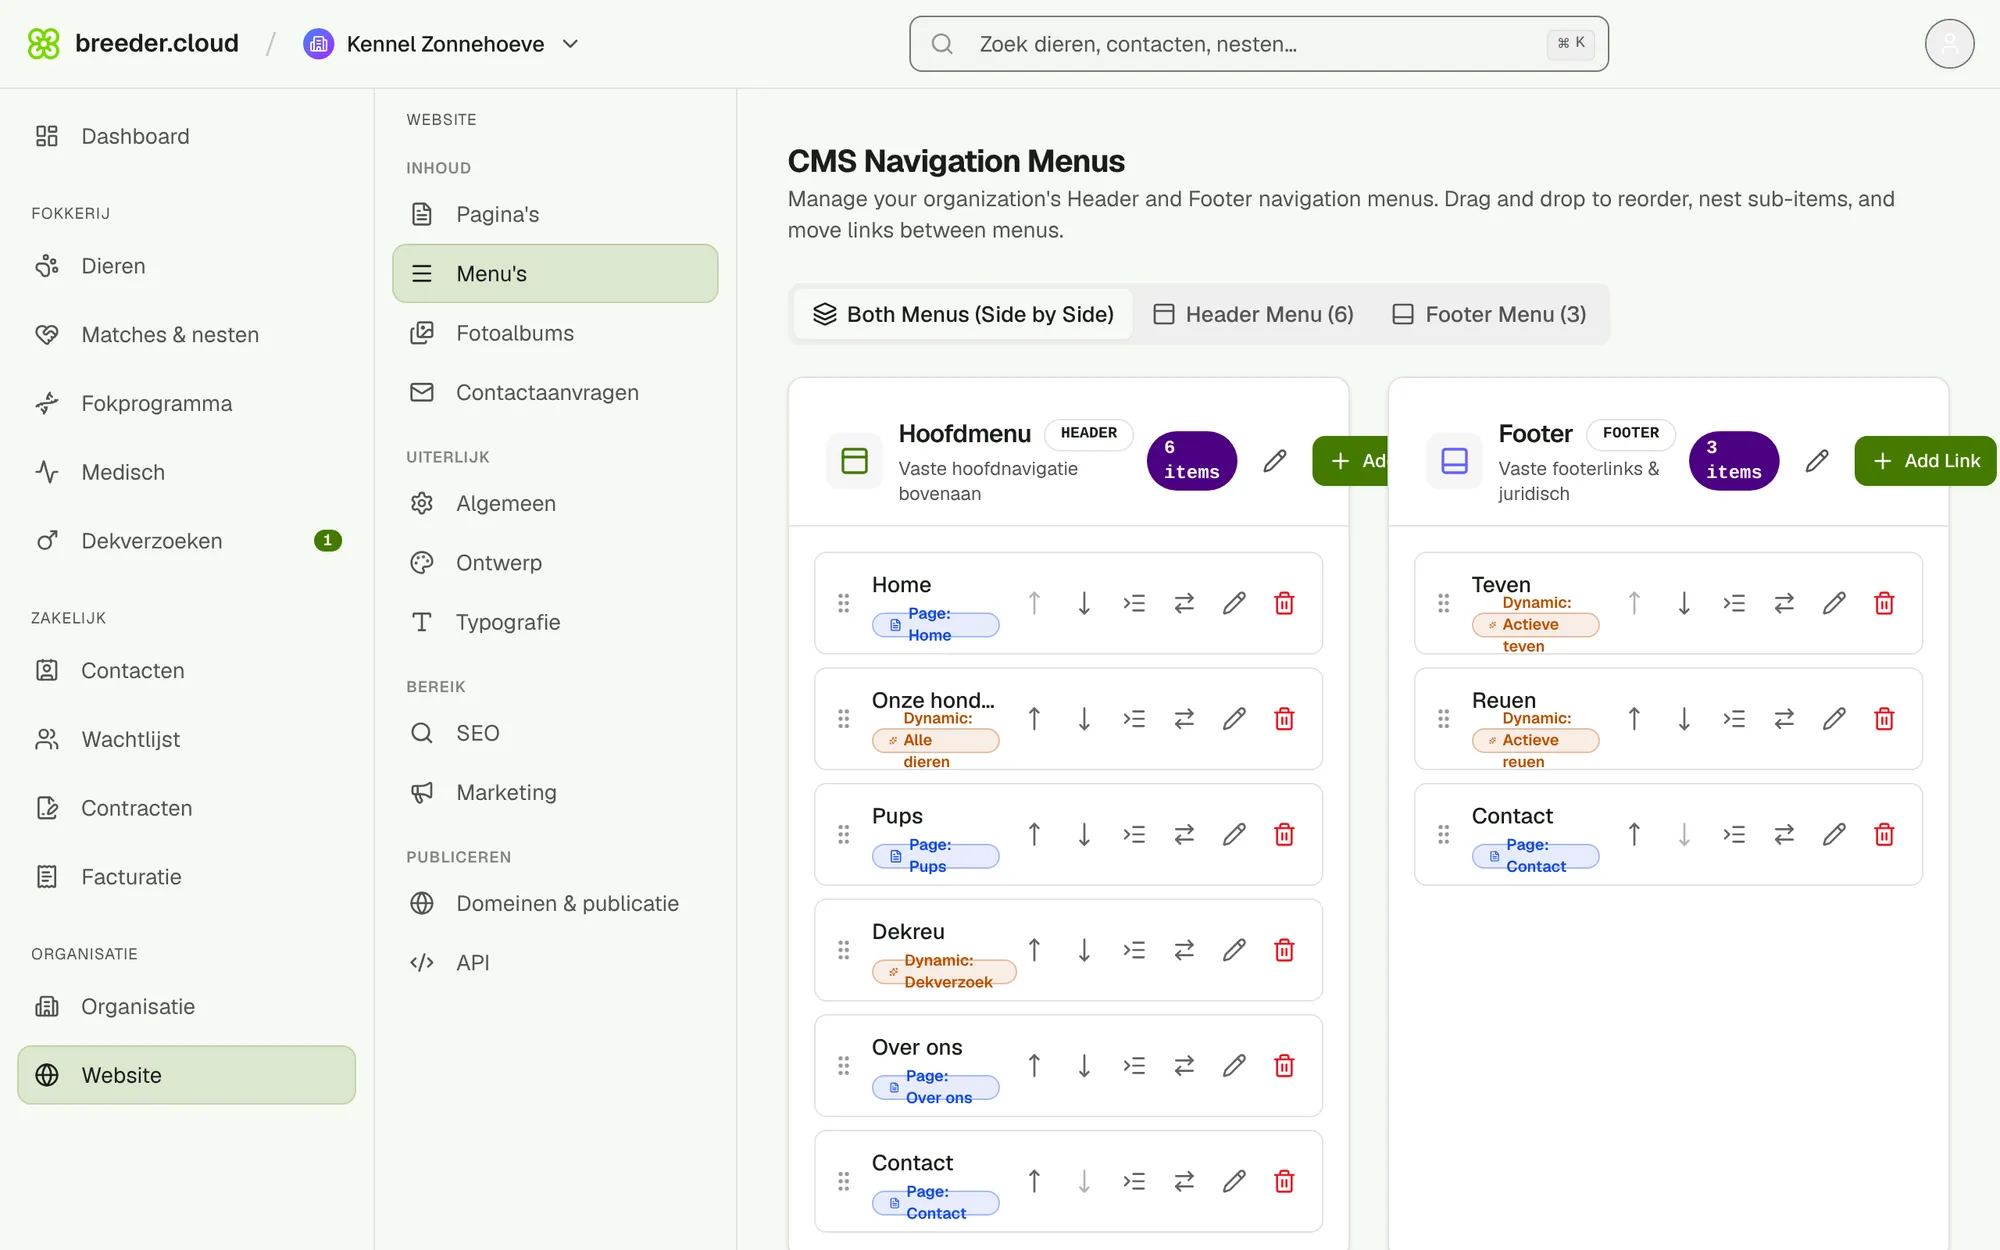Click Dynamic: Dekverzoek badge
2000x1250 pixels.
point(944,972)
